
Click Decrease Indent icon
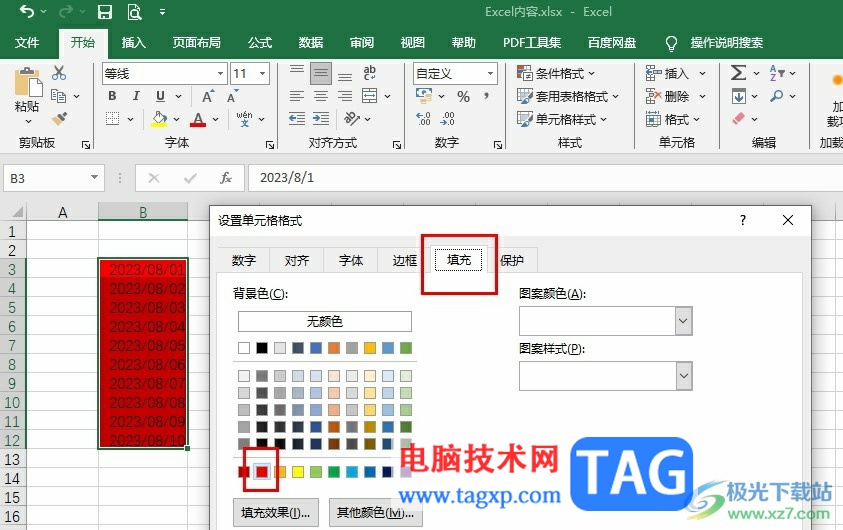tap(297, 118)
